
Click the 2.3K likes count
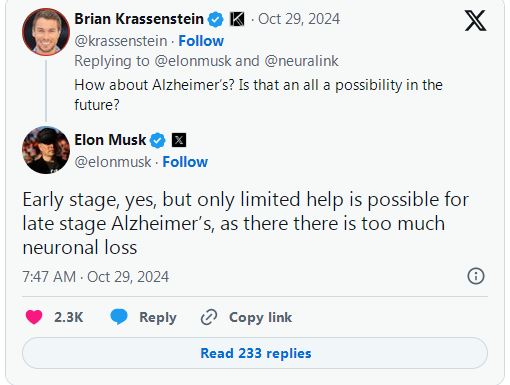[69, 317]
